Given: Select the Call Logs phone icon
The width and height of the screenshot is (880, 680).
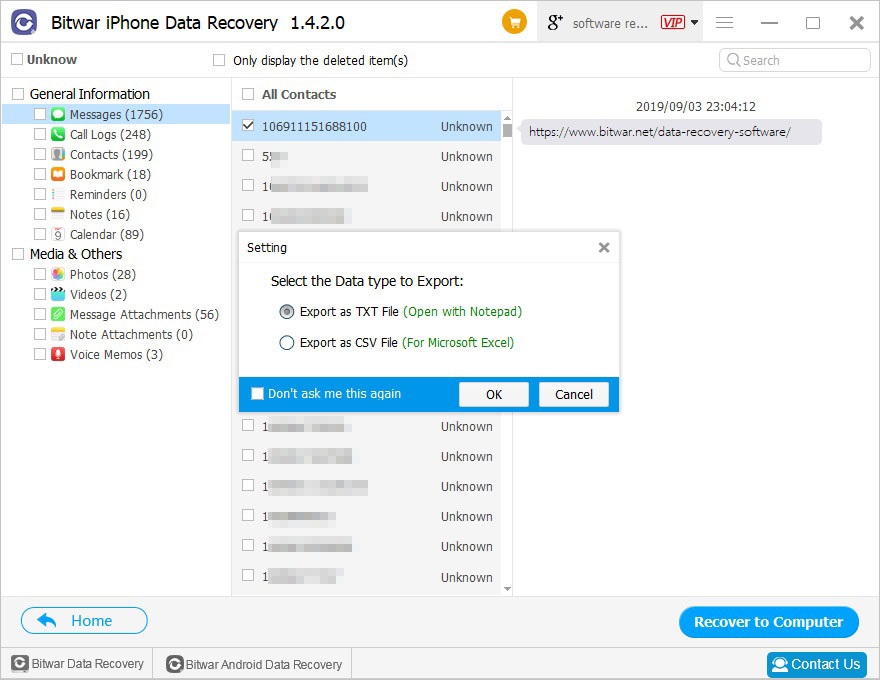Looking at the screenshot, I should point(58,134).
